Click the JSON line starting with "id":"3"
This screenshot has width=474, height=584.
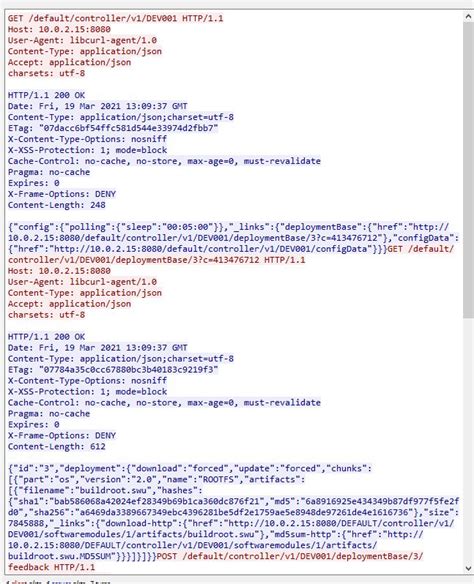coord(190,468)
